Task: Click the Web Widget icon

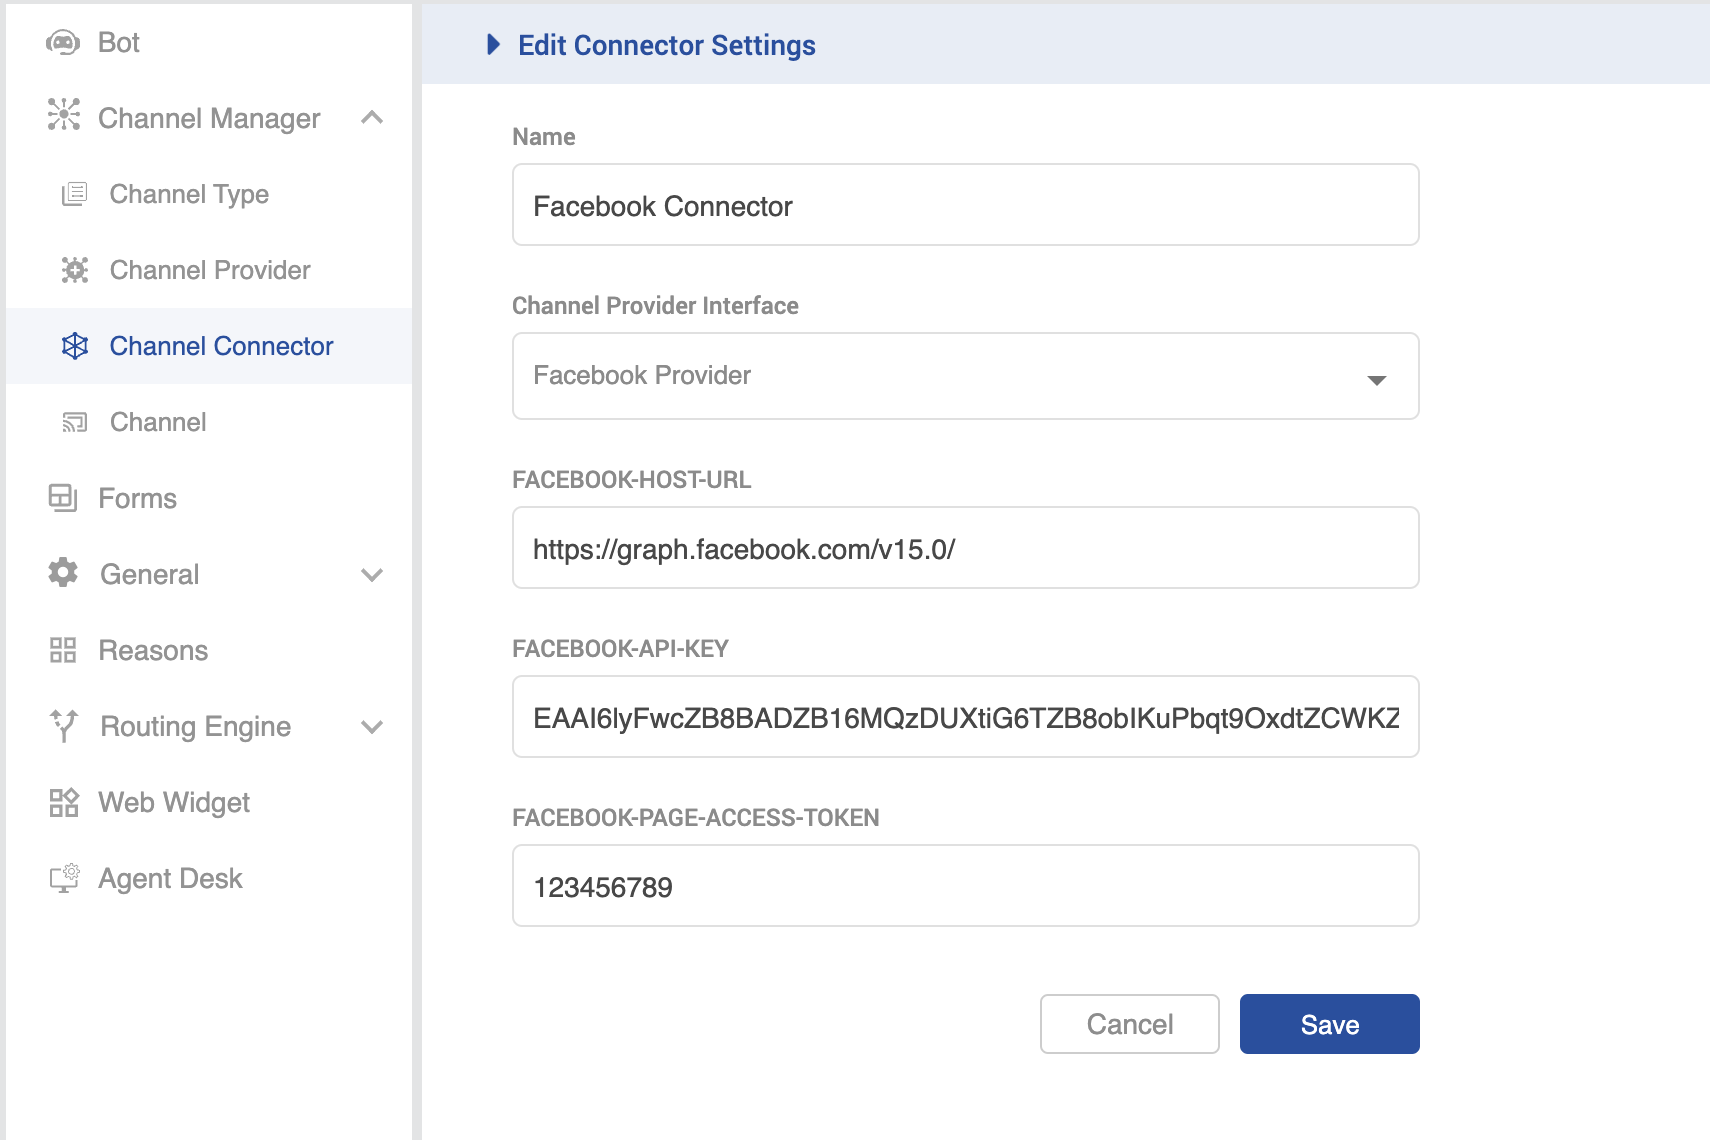Action: pos(63,802)
